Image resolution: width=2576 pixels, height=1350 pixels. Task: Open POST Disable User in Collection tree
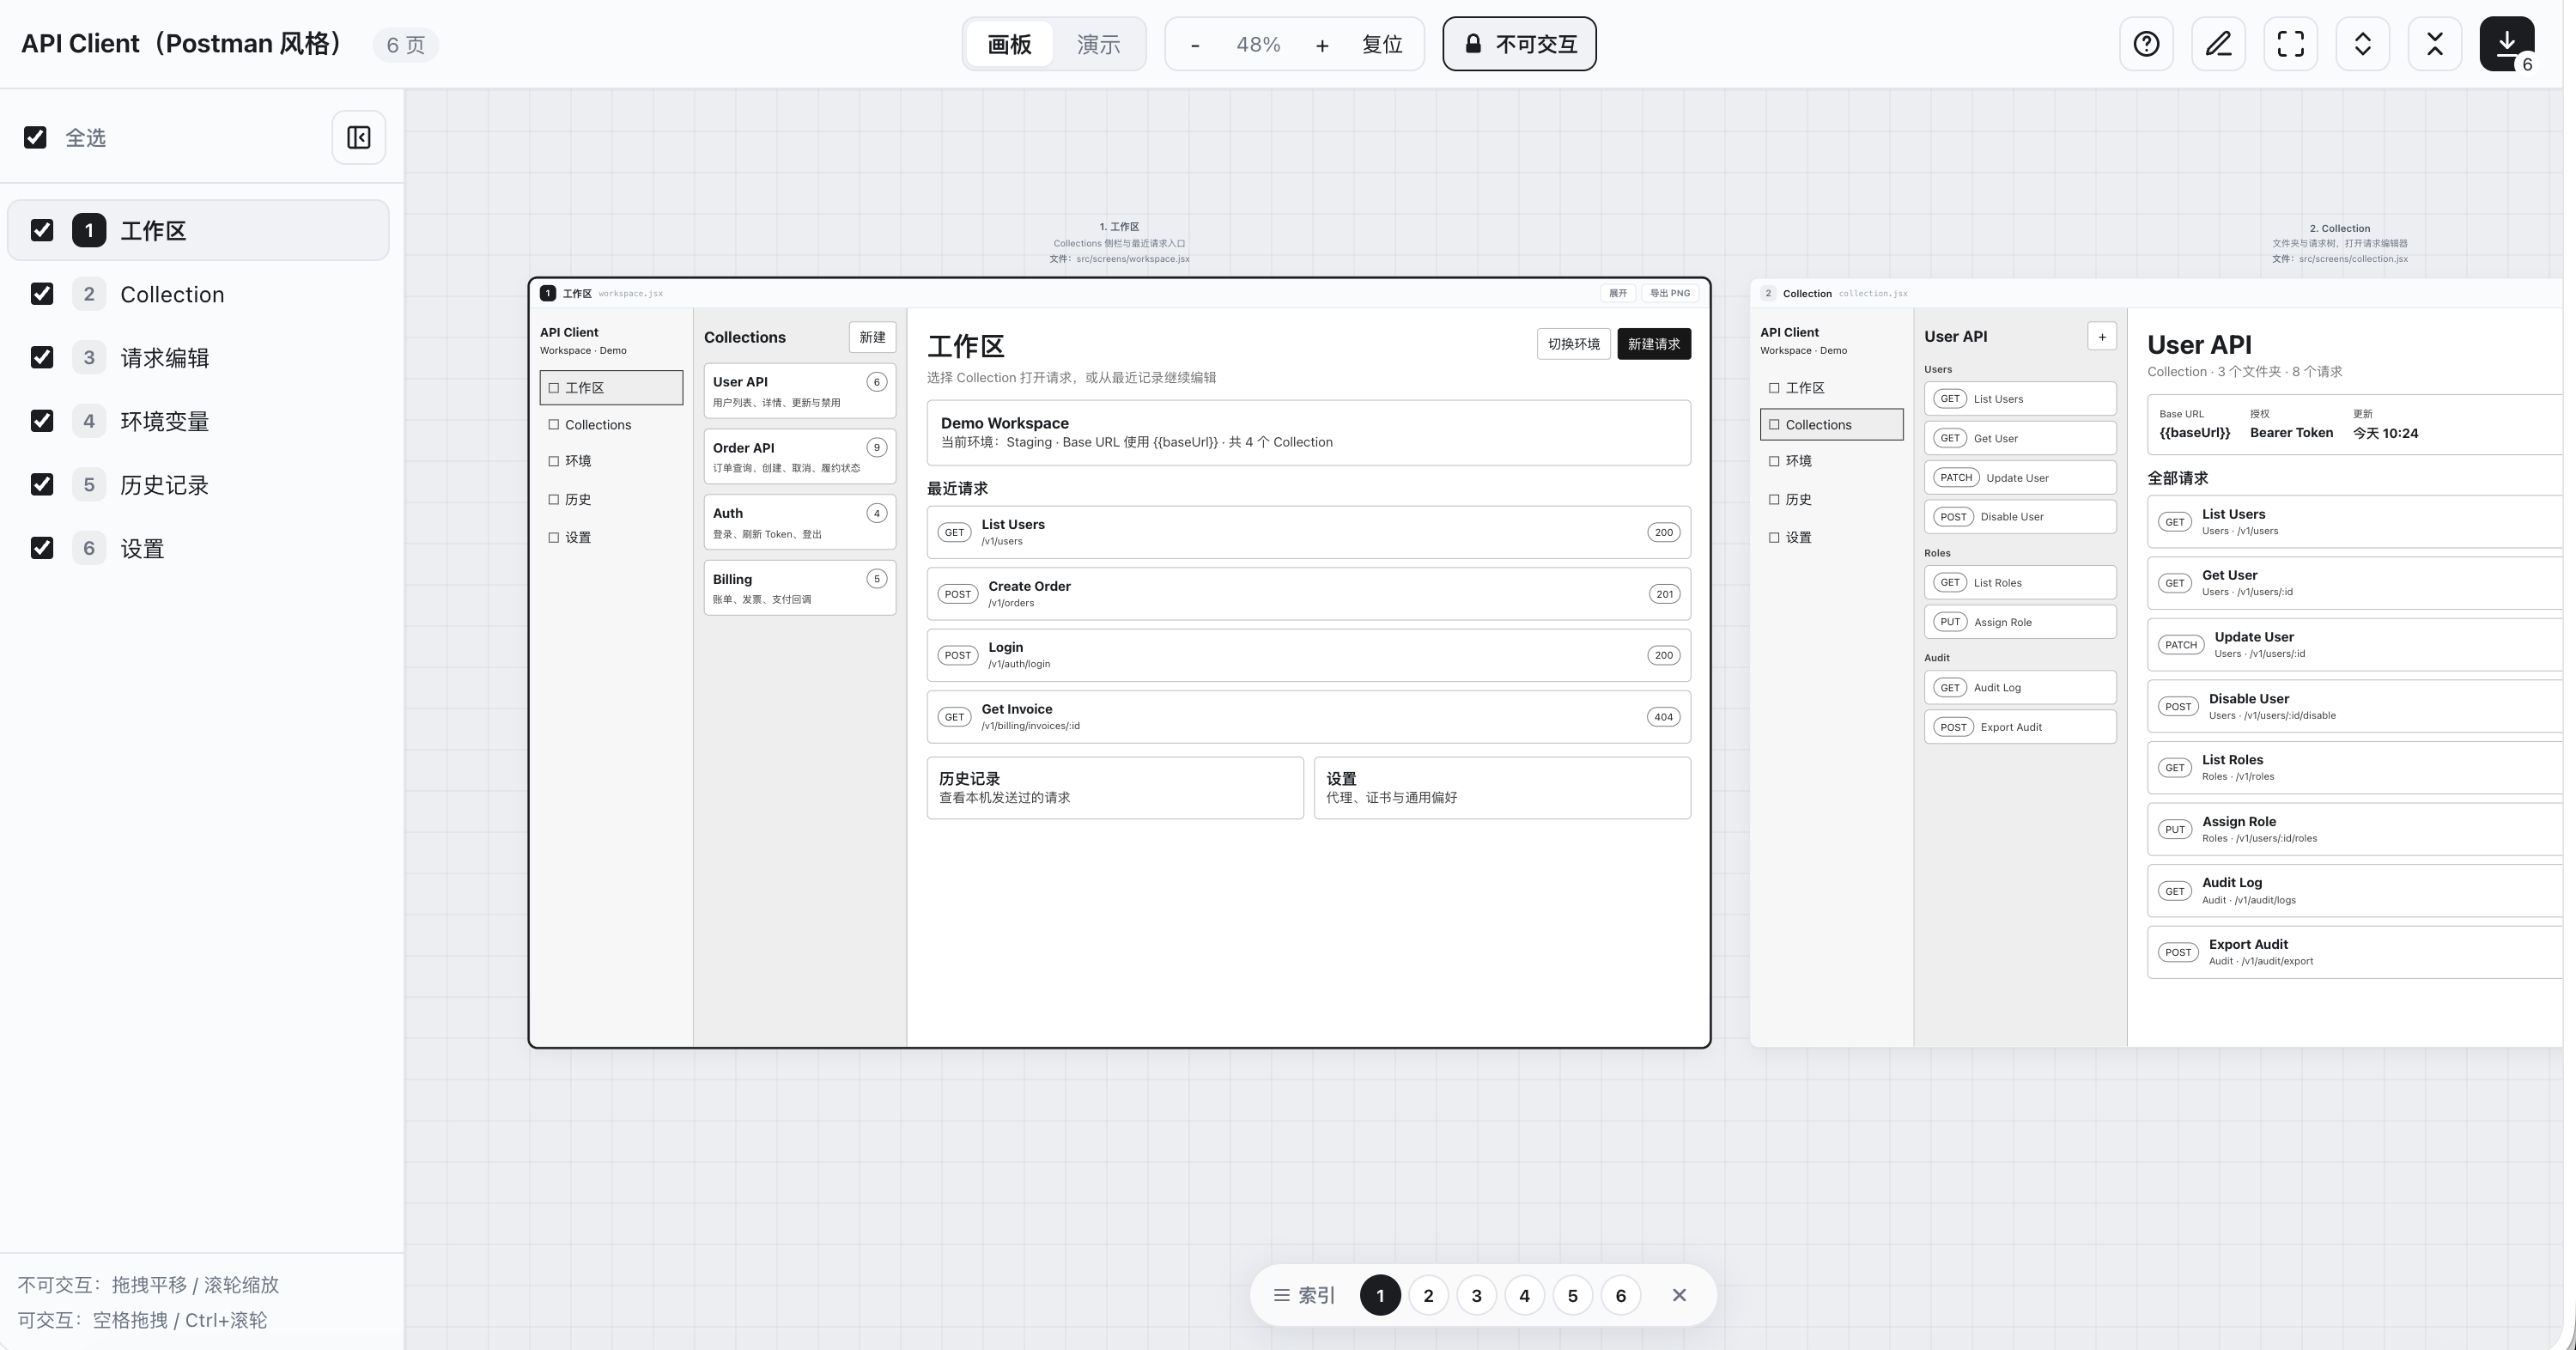[2019, 517]
